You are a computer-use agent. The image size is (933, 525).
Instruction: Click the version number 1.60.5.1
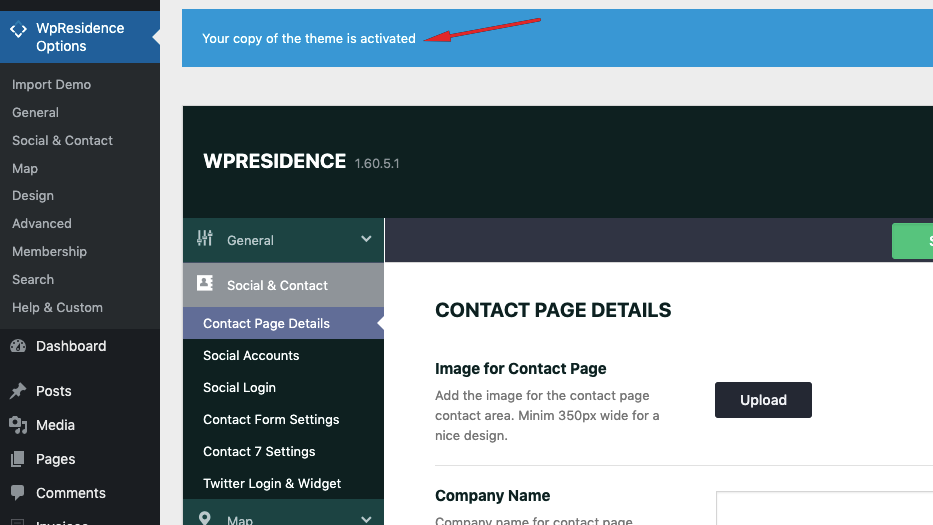point(377,164)
